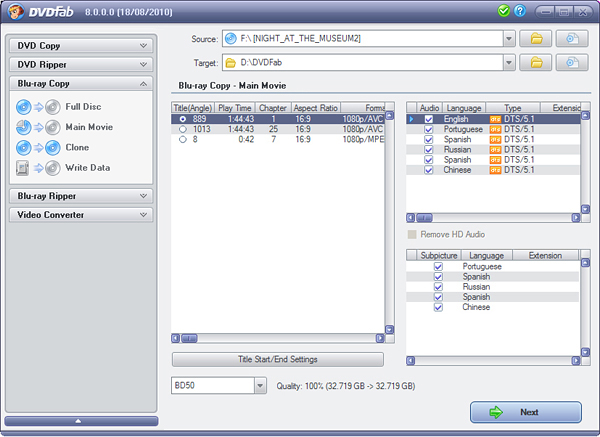The width and height of the screenshot is (600, 437).
Task: Click the Full Disc copy mode icon
Action: point(38,107)
